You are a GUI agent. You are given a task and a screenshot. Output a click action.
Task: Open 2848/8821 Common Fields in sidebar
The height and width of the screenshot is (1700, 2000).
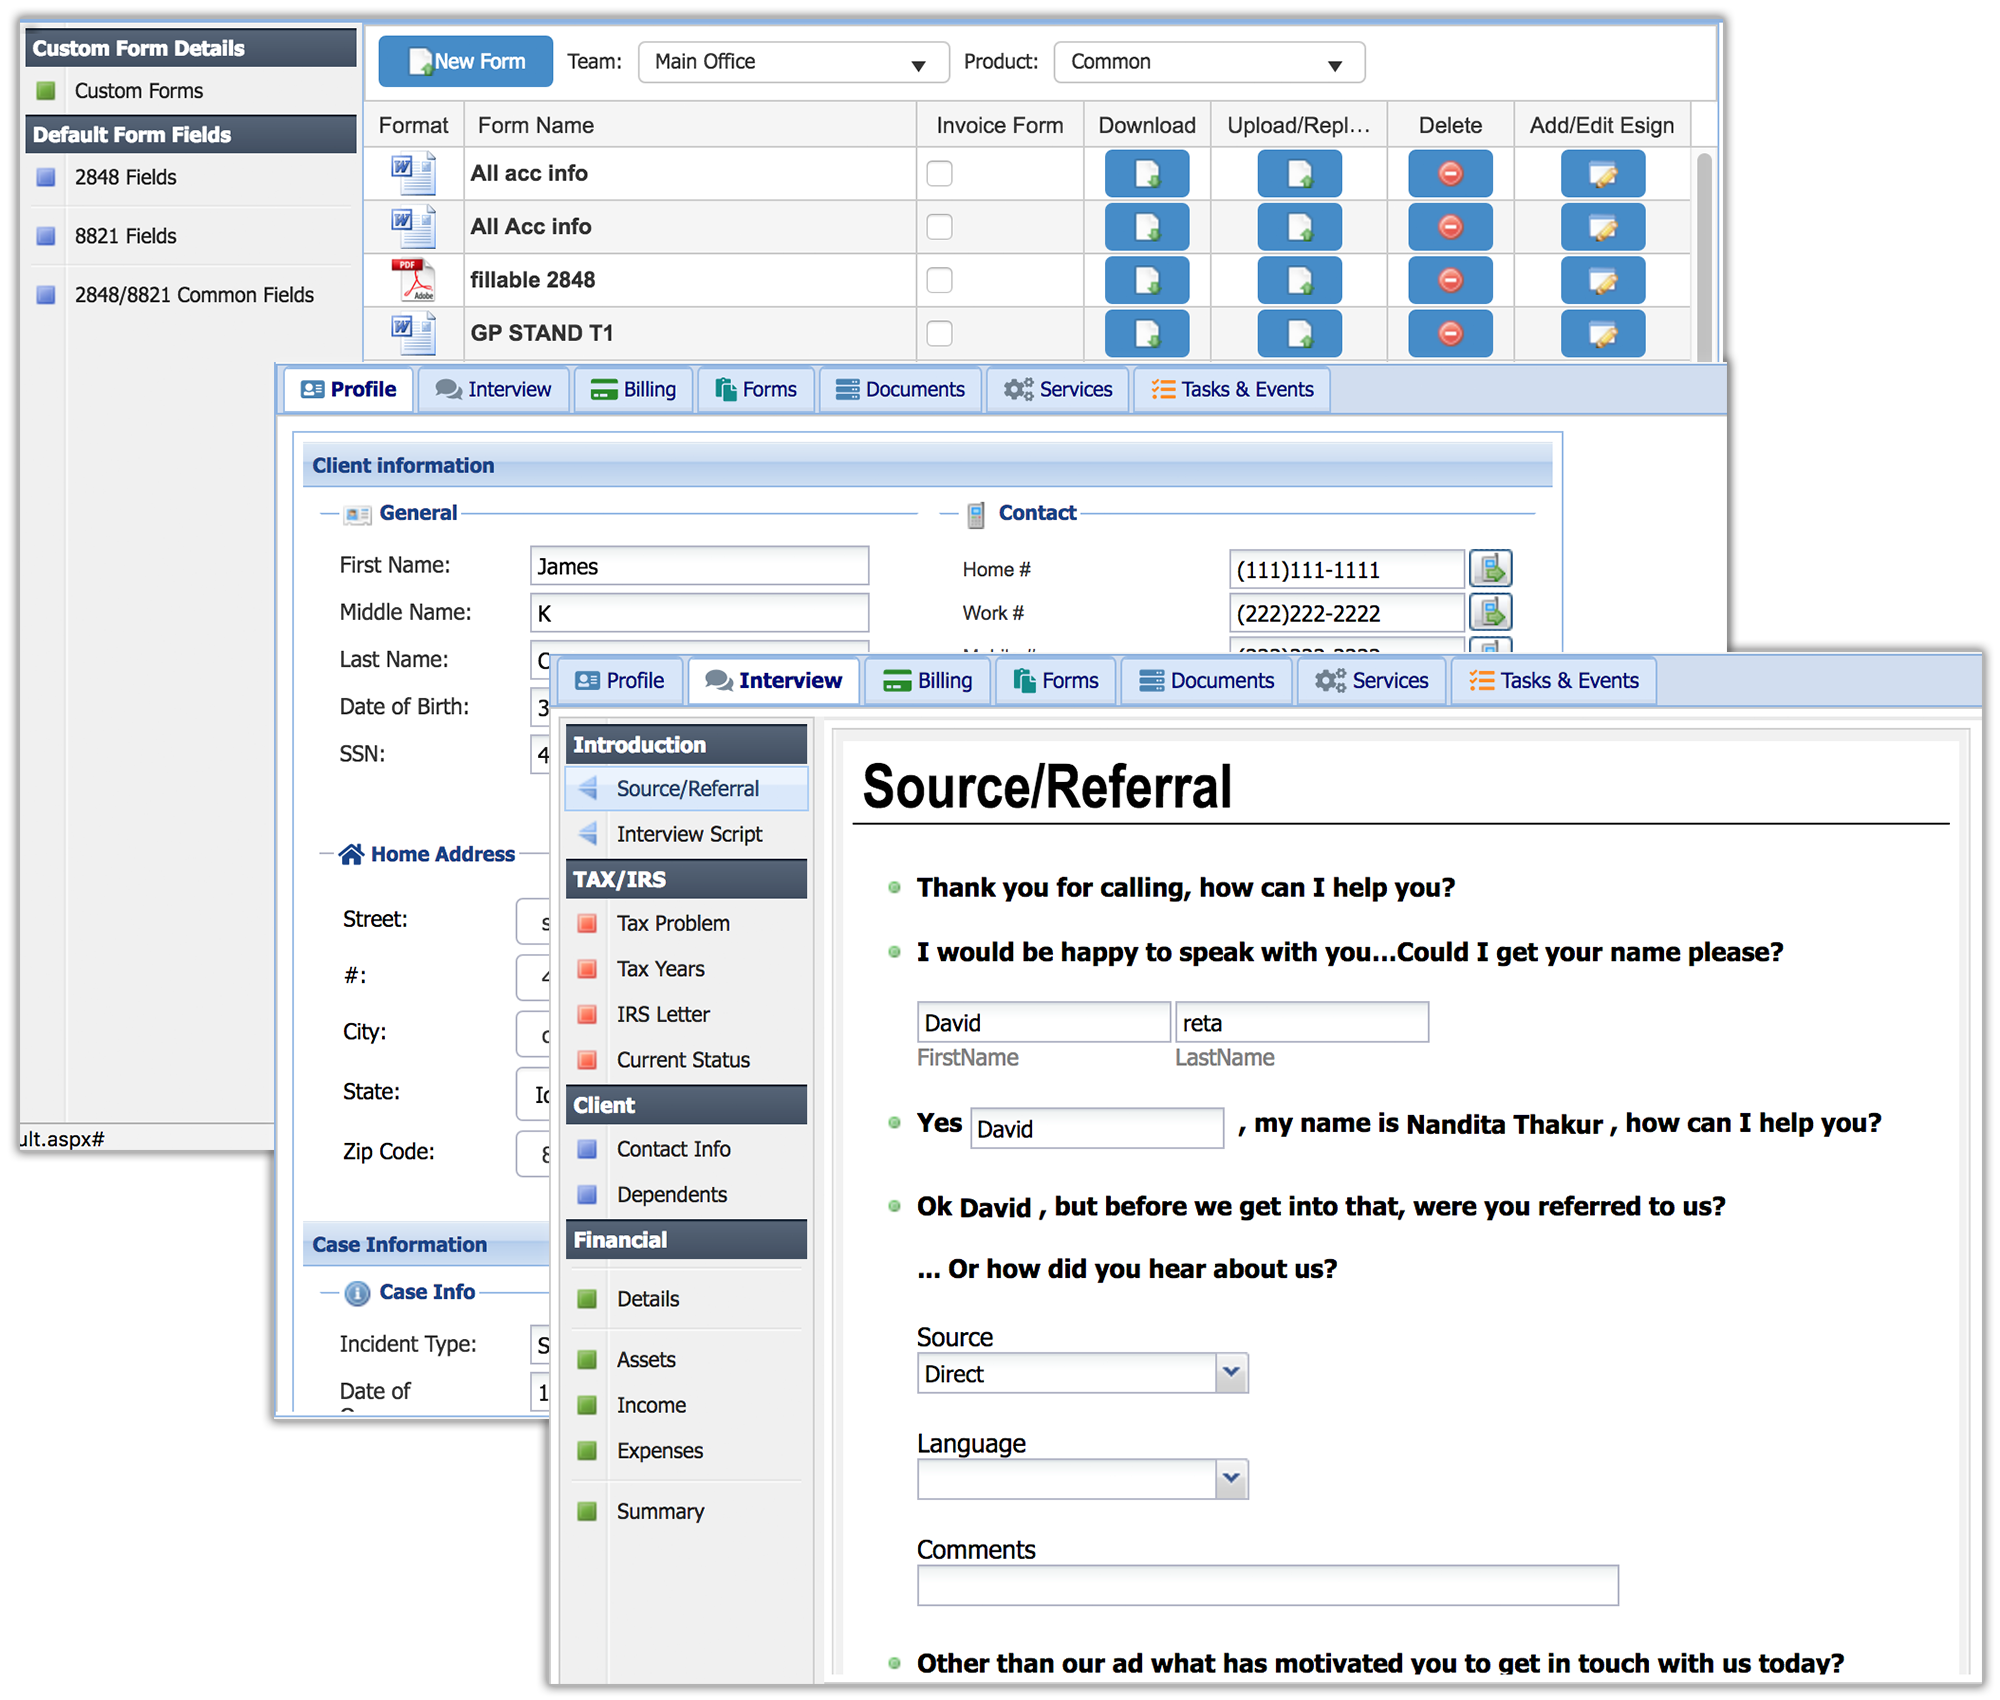point(194,295)
